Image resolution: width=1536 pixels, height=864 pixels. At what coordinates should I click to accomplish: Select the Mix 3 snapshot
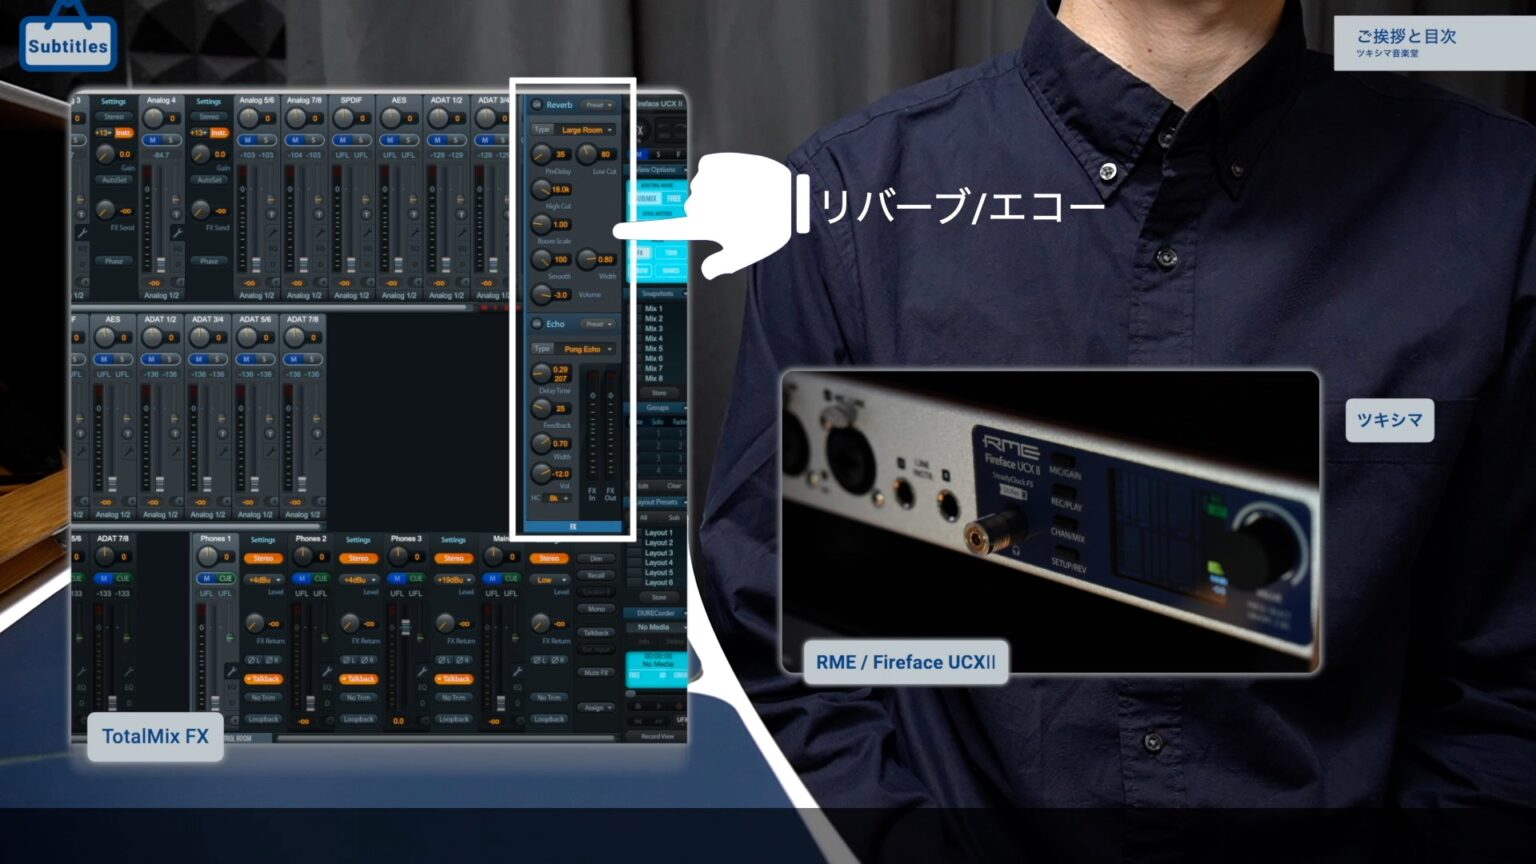[654, 331]
